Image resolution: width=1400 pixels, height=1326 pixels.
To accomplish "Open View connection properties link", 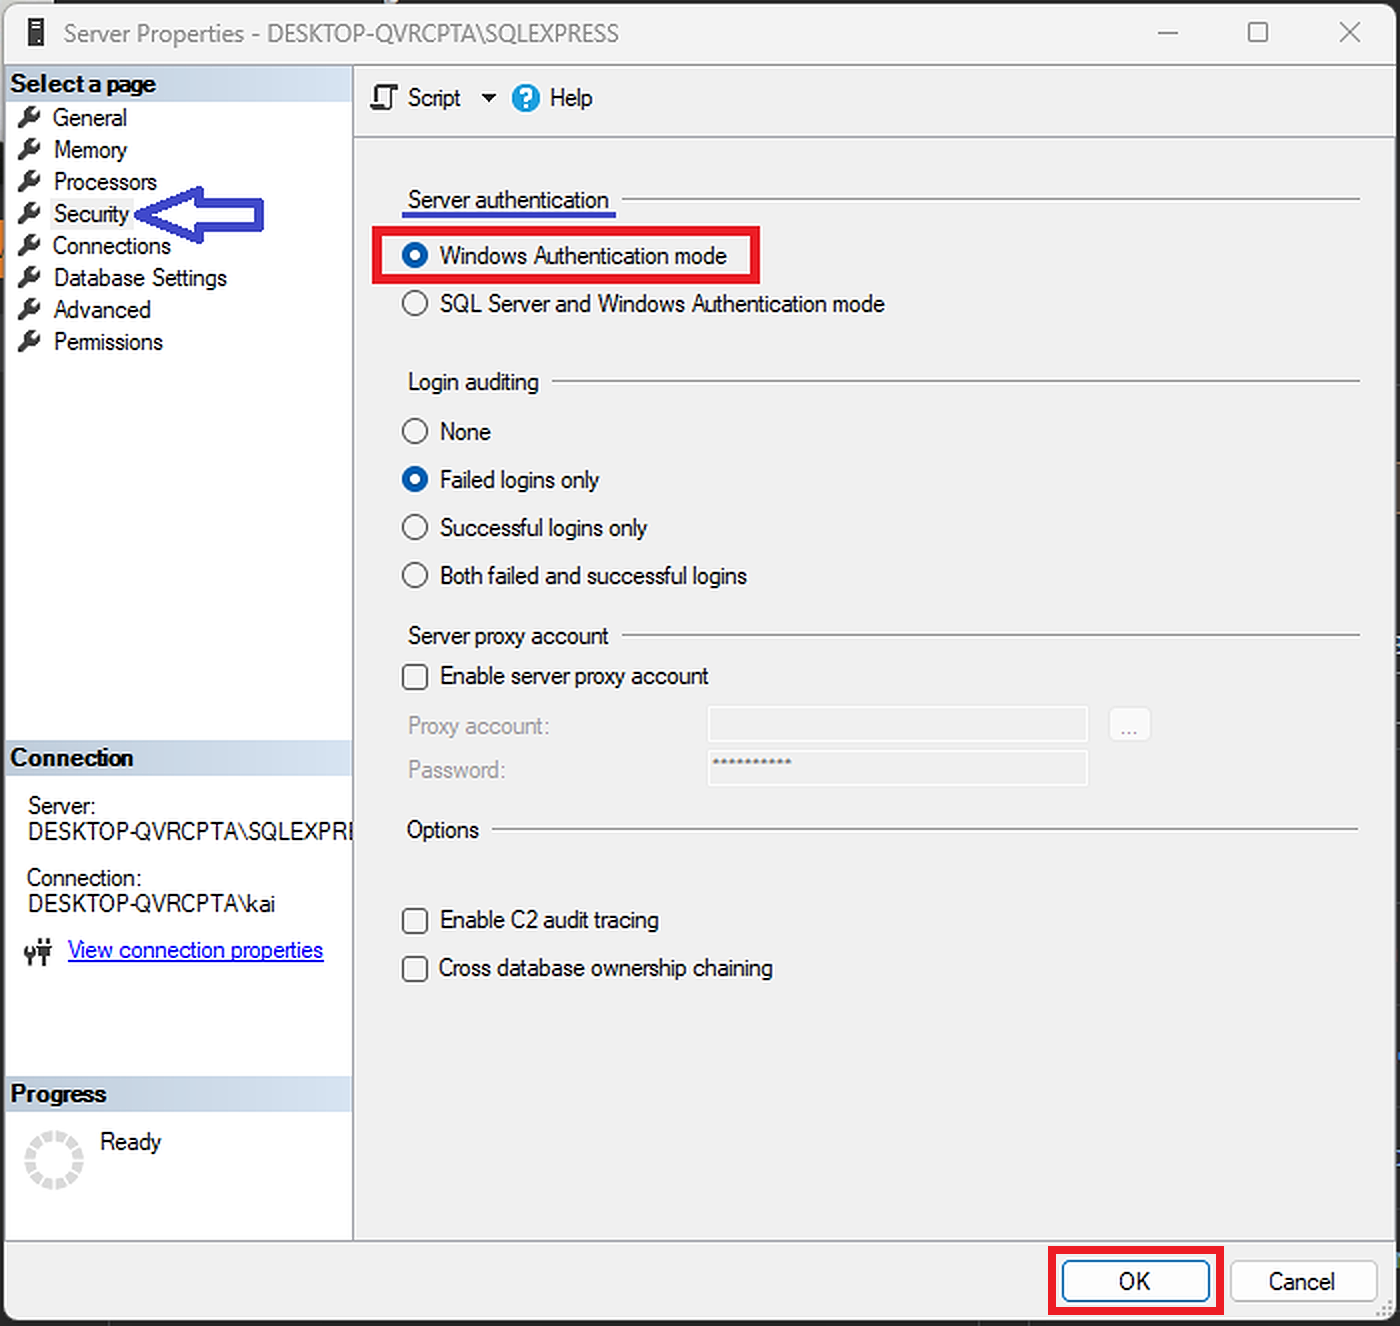I will pyautogui.click(x=195, y=950).
